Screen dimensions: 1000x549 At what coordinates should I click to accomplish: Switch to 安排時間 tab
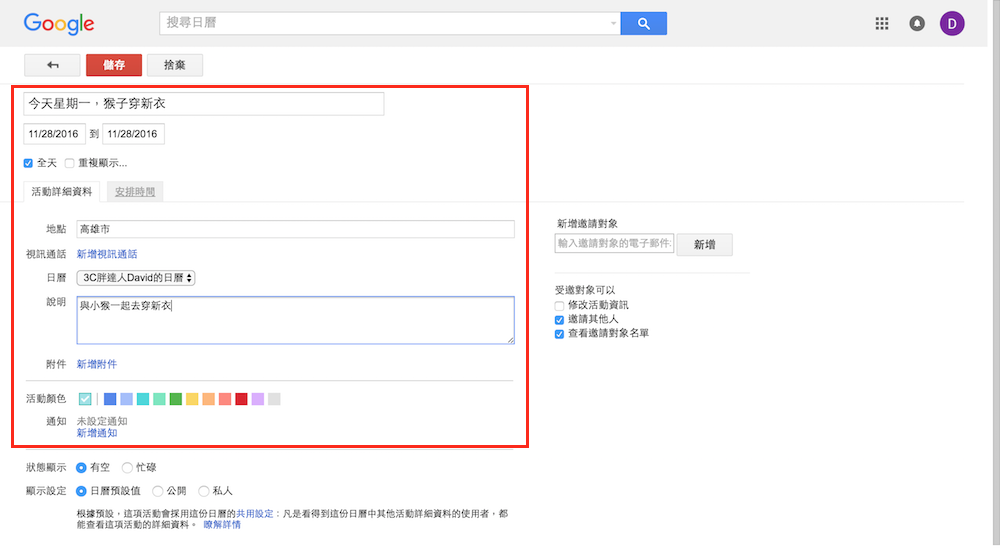tap(135, 191)
